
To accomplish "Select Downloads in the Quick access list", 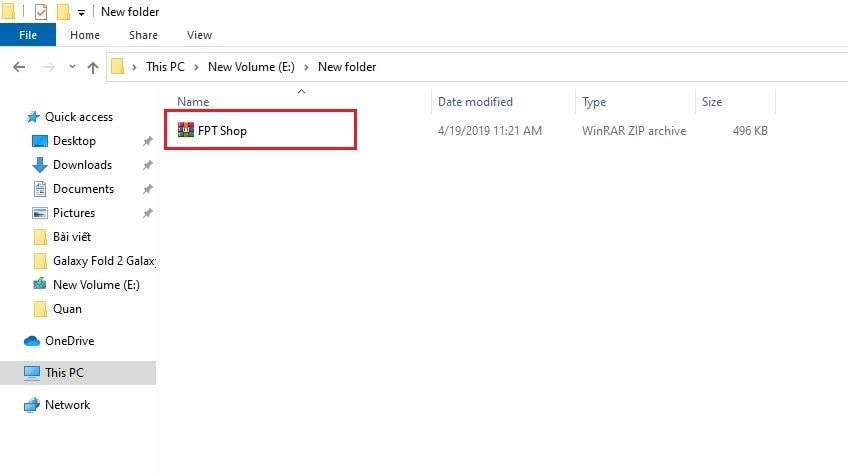I will 82,165.
